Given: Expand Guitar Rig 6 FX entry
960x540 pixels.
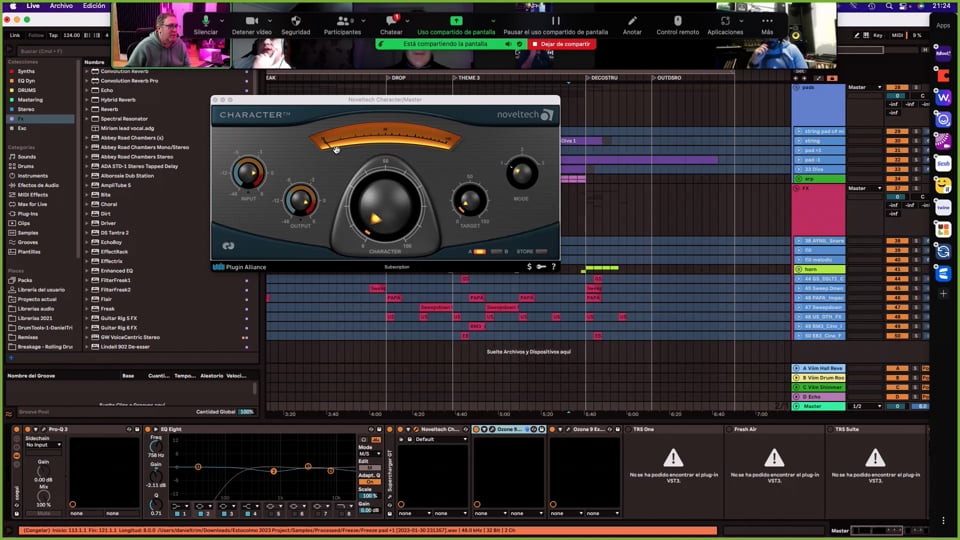Looking at the screenshot, I should coord(86,328).
